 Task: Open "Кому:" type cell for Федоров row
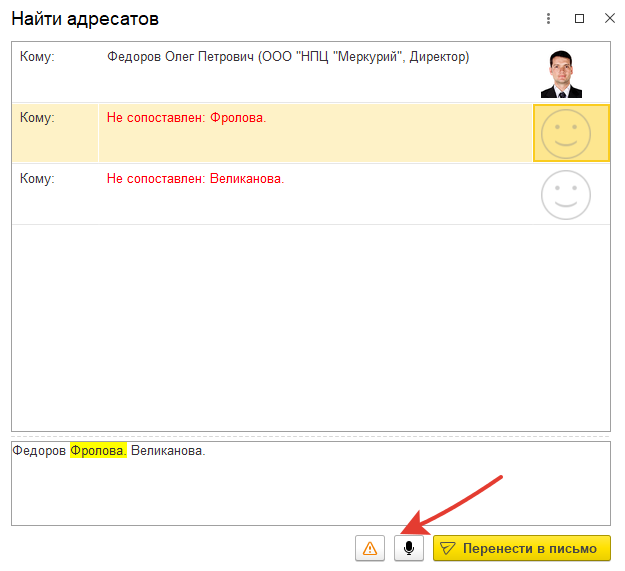(x=38, y=57)
